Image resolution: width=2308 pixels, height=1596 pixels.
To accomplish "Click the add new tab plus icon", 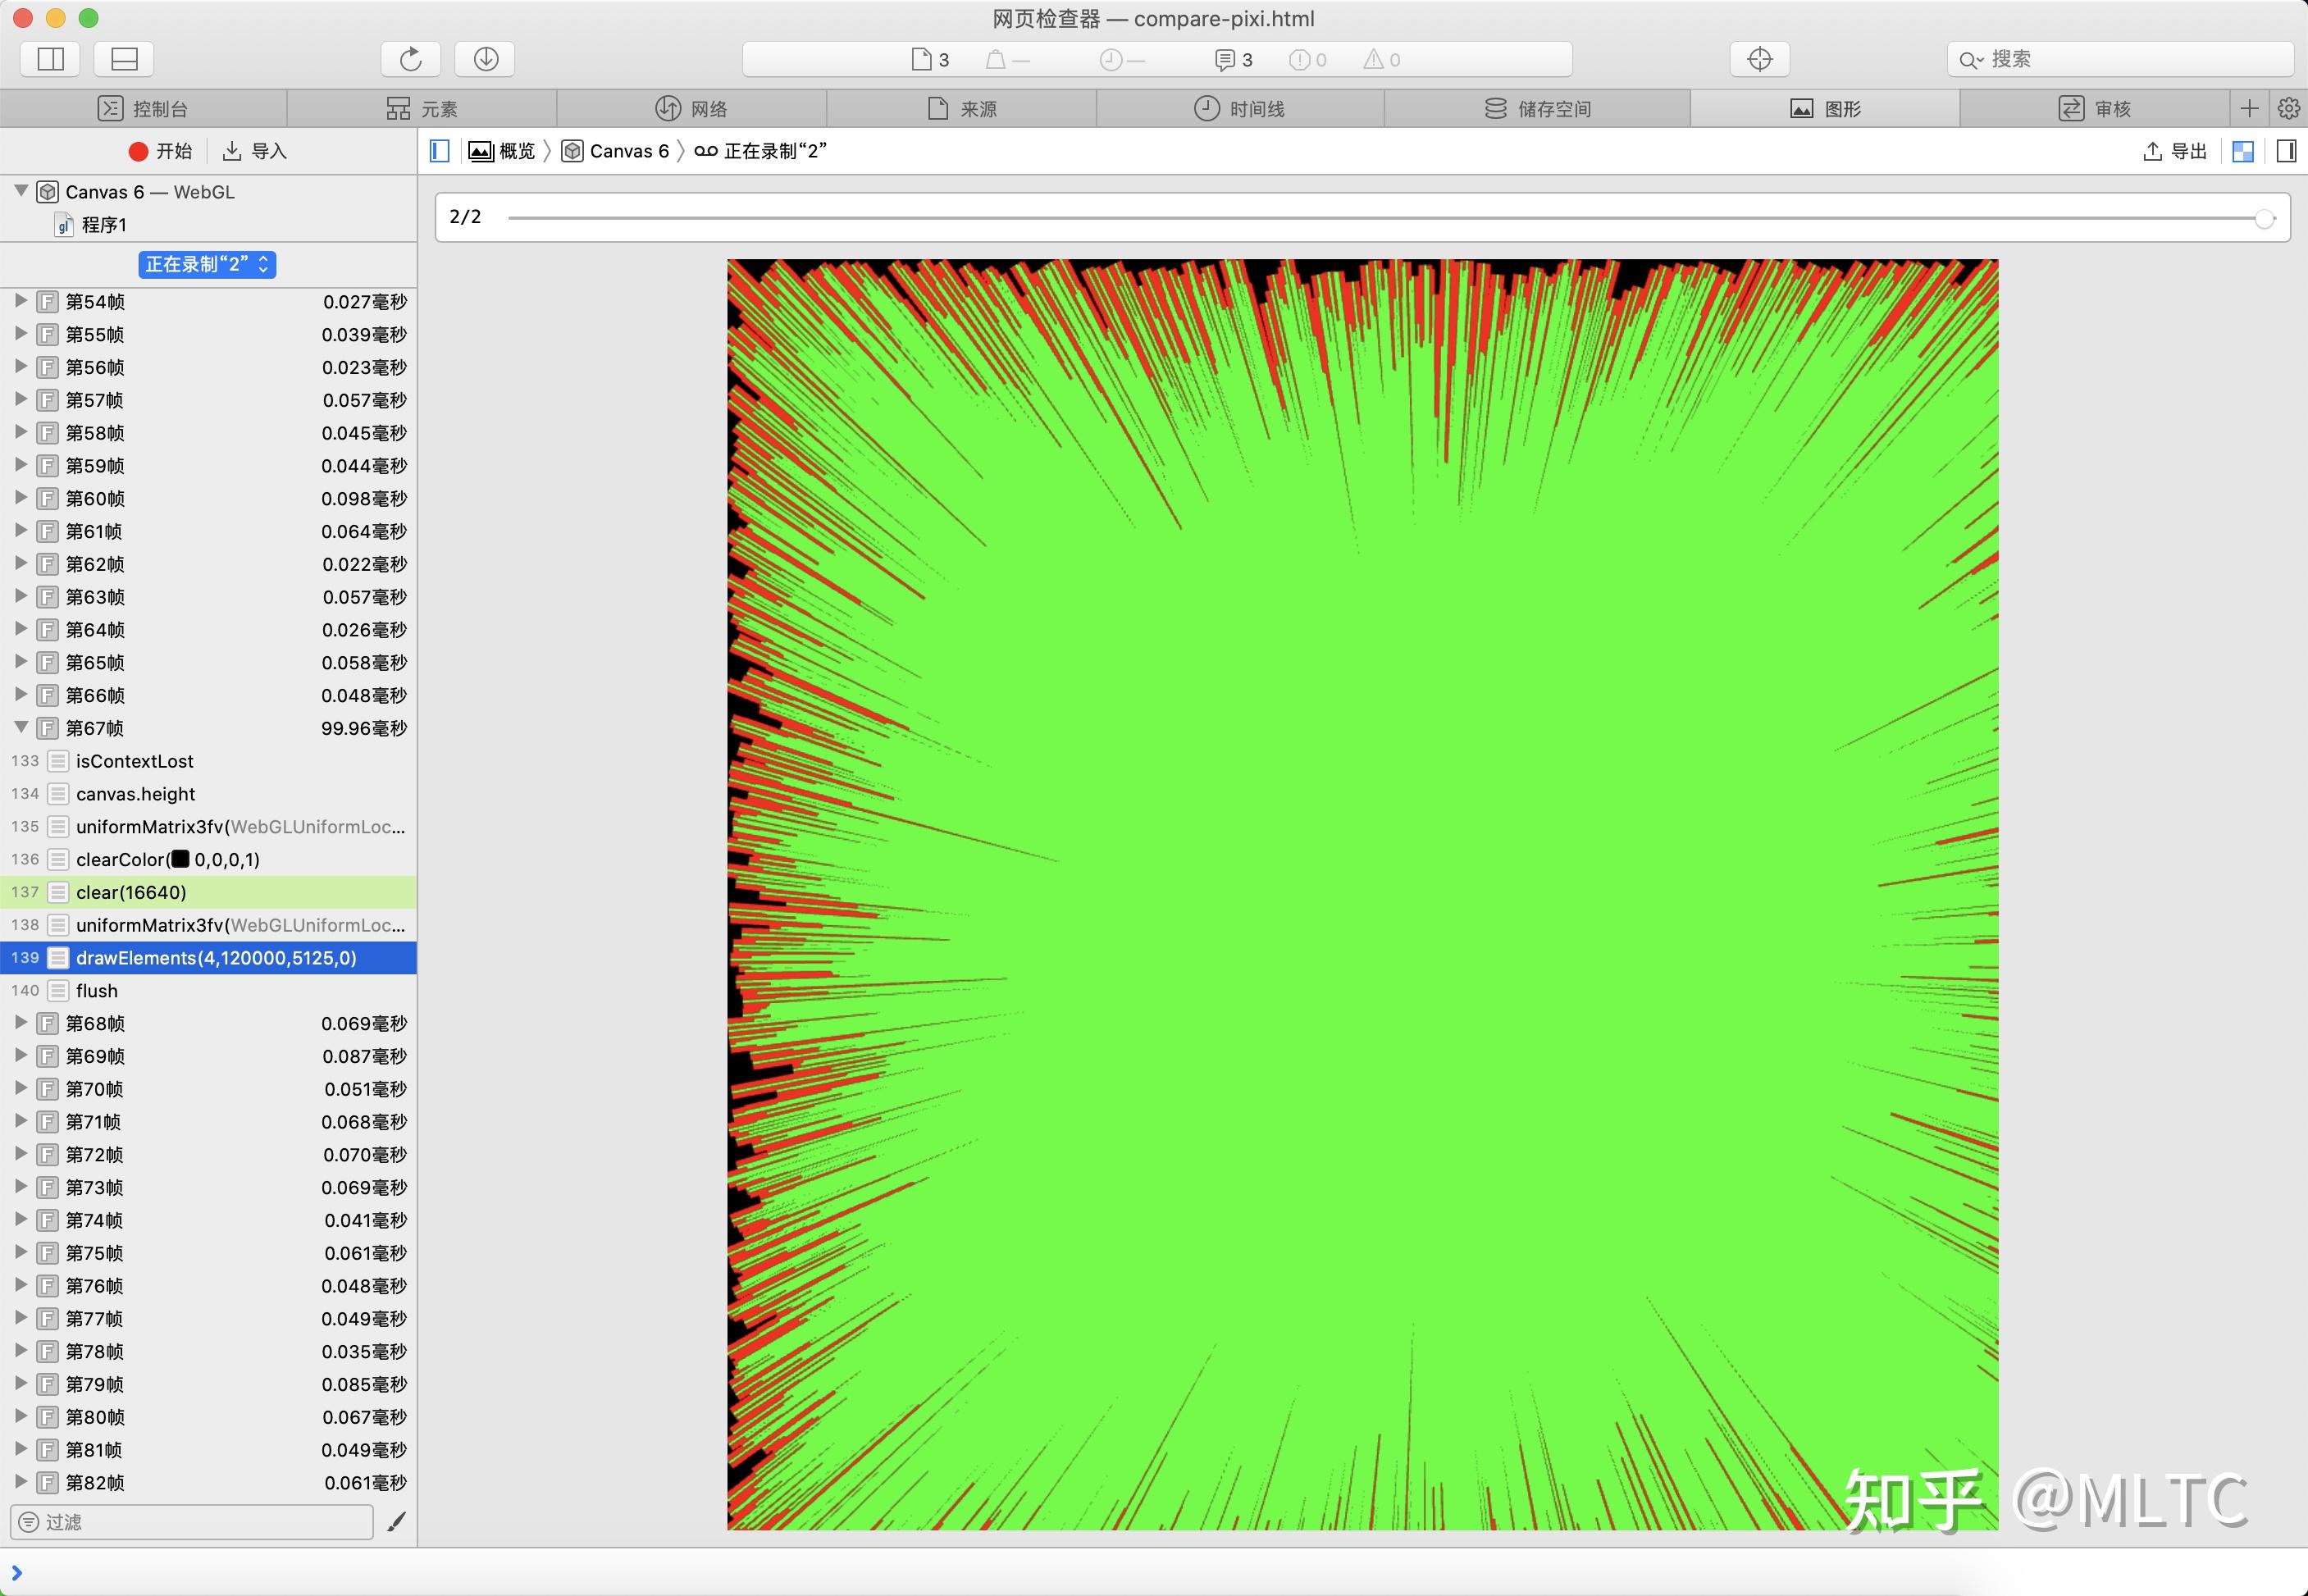I will [x=2249, y=108].
